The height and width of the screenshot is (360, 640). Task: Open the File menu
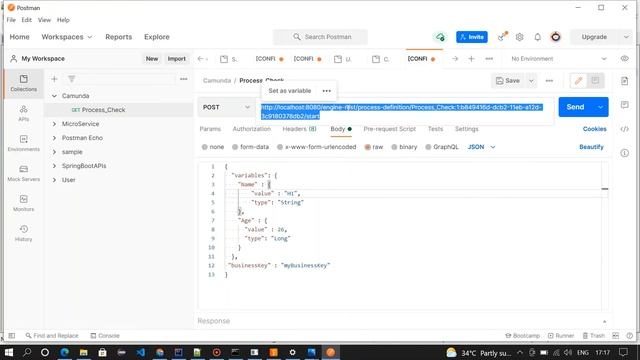pyautogui.click(x=11, y=20)
